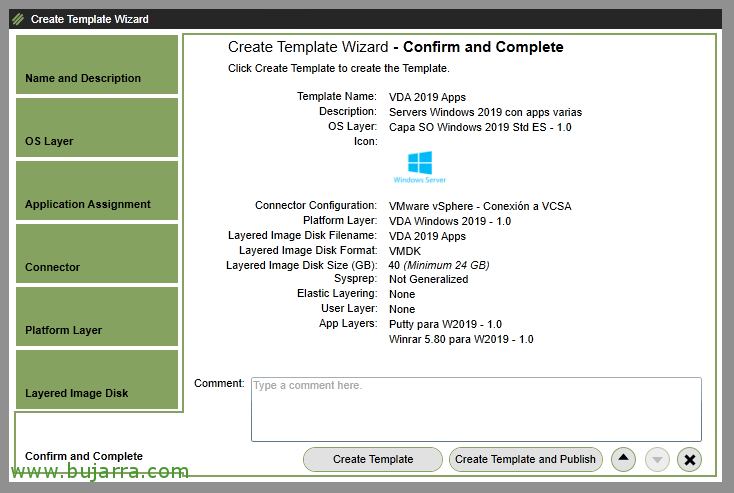This screenshot has height=493, width=734.
Task: Open the OS Layer step
Action: (x=97, y=127)
